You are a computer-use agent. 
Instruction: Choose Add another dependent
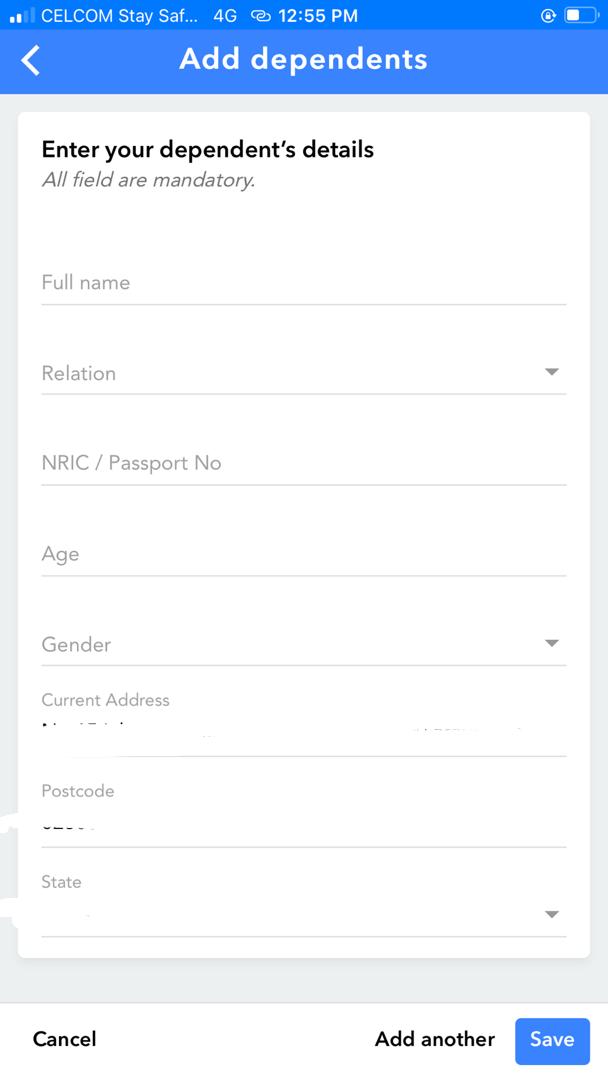click(435, 1039)
